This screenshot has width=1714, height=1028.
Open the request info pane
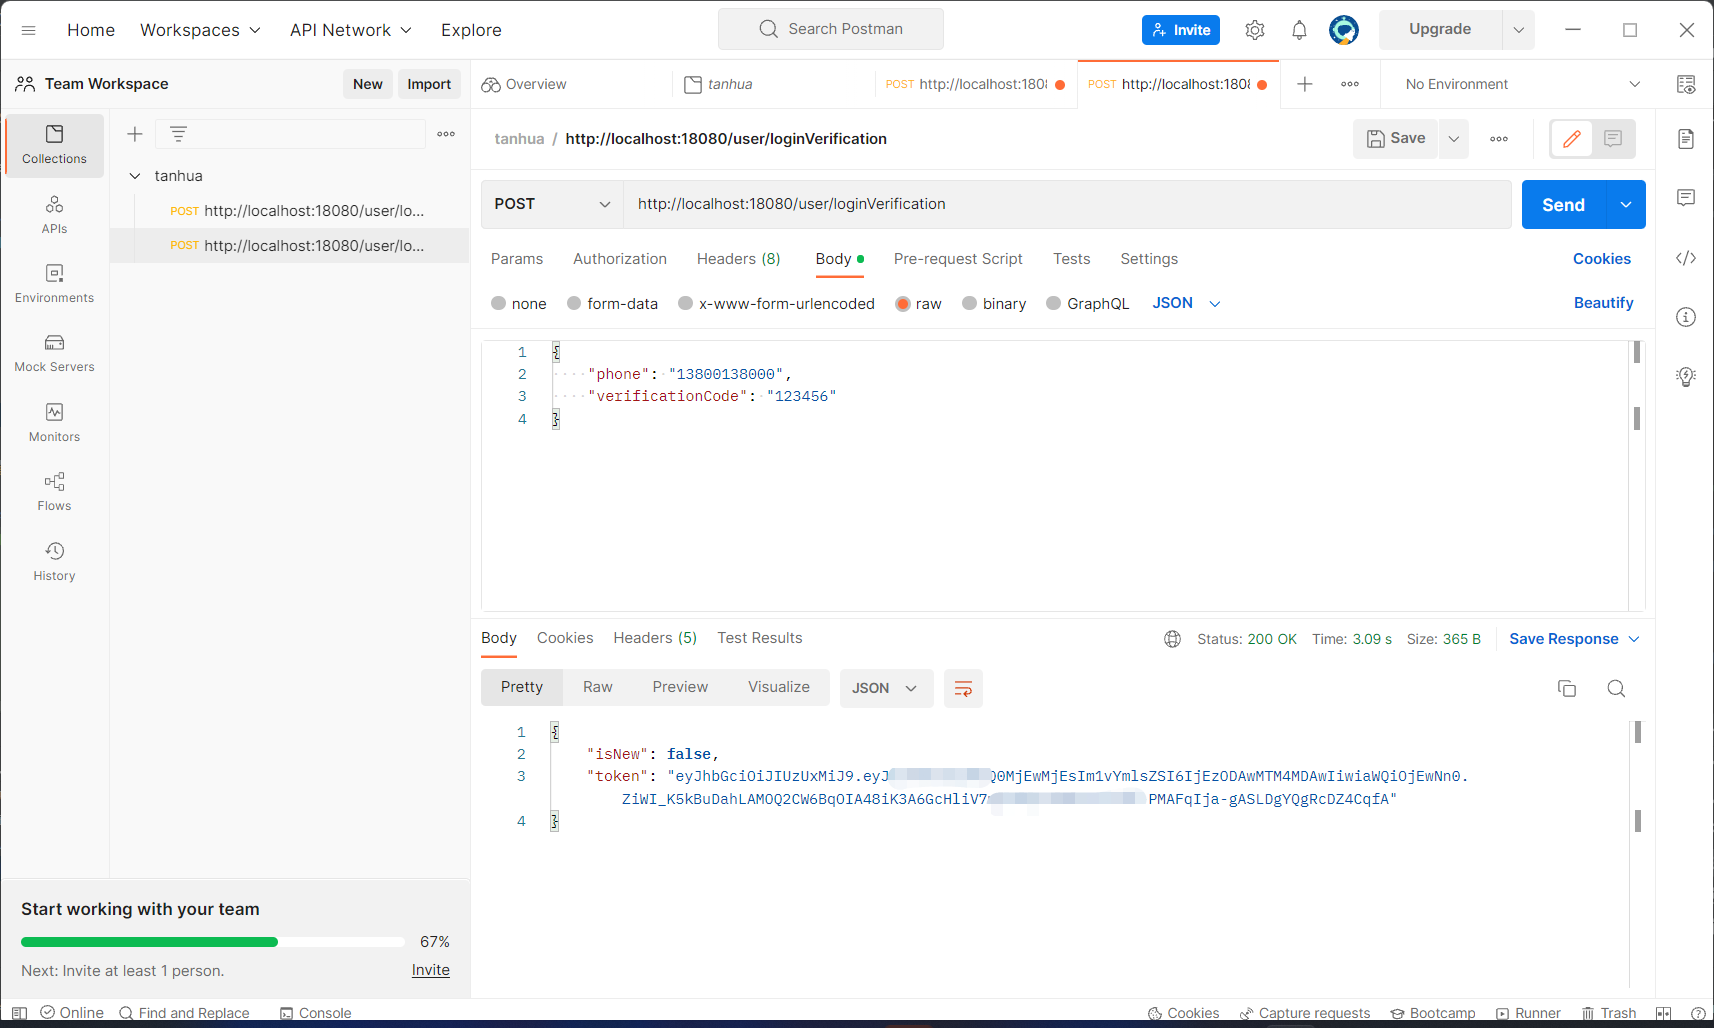point(1686,317)
